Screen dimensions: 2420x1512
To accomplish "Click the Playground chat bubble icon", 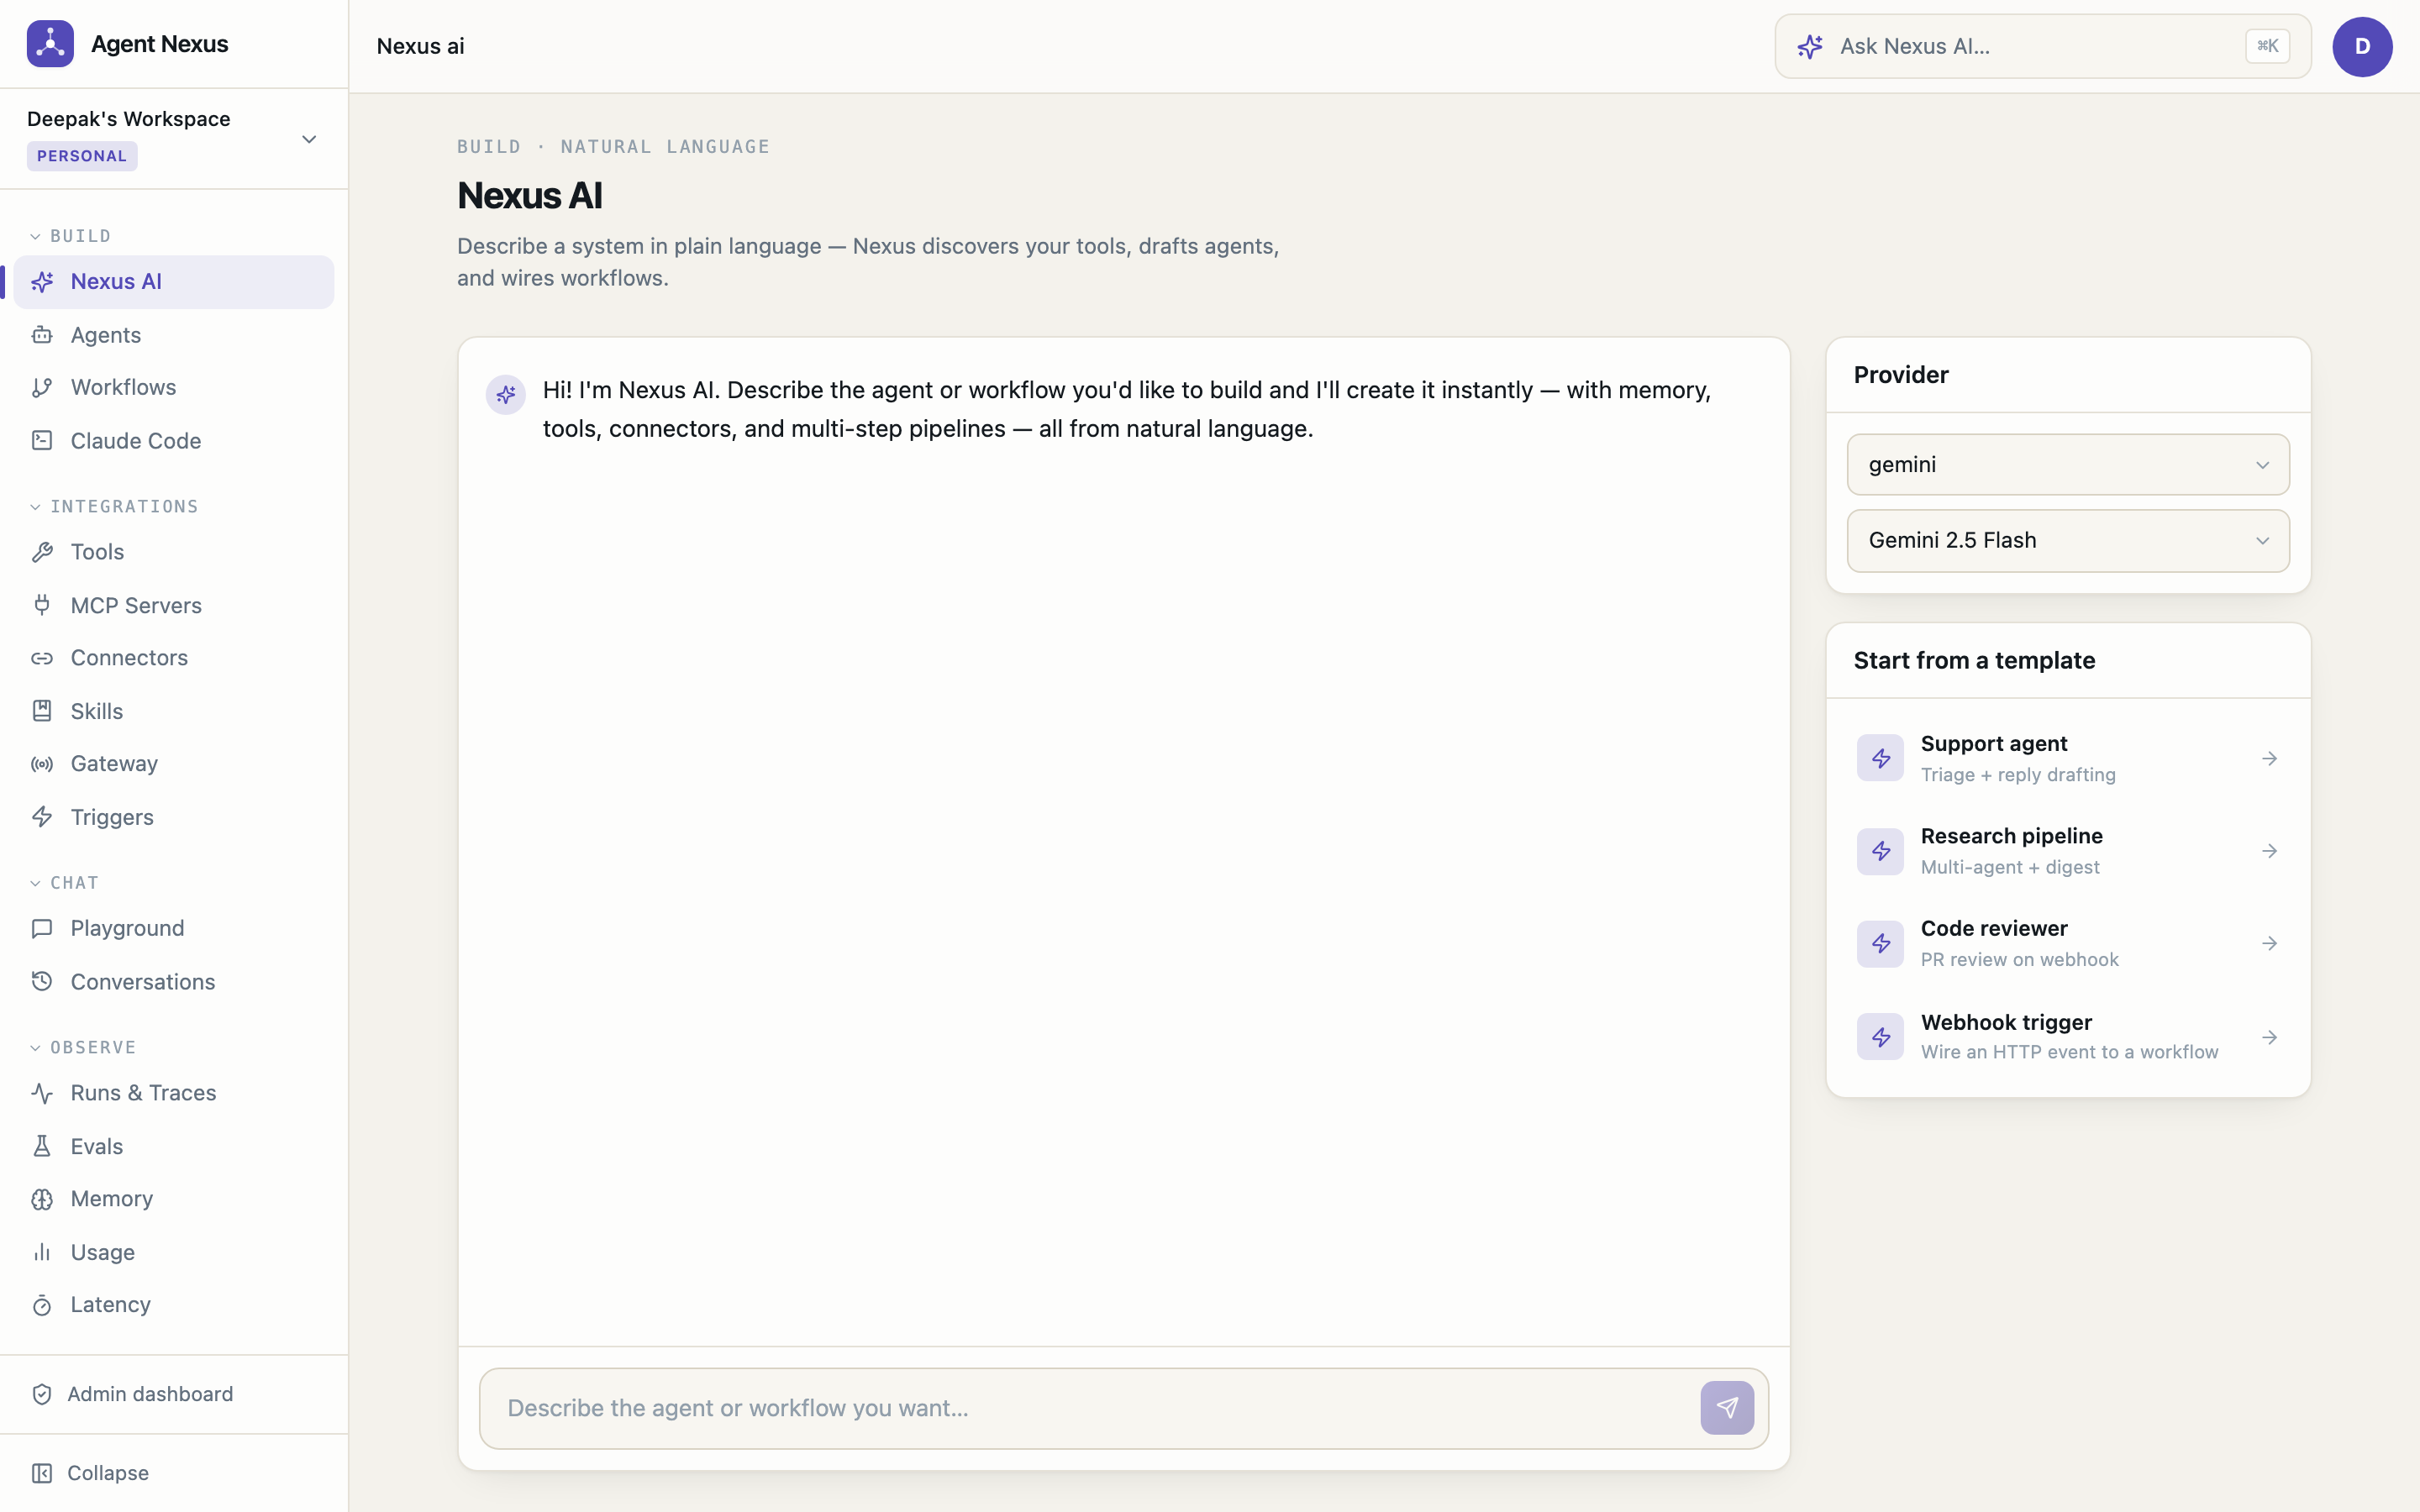I will 42,928.
